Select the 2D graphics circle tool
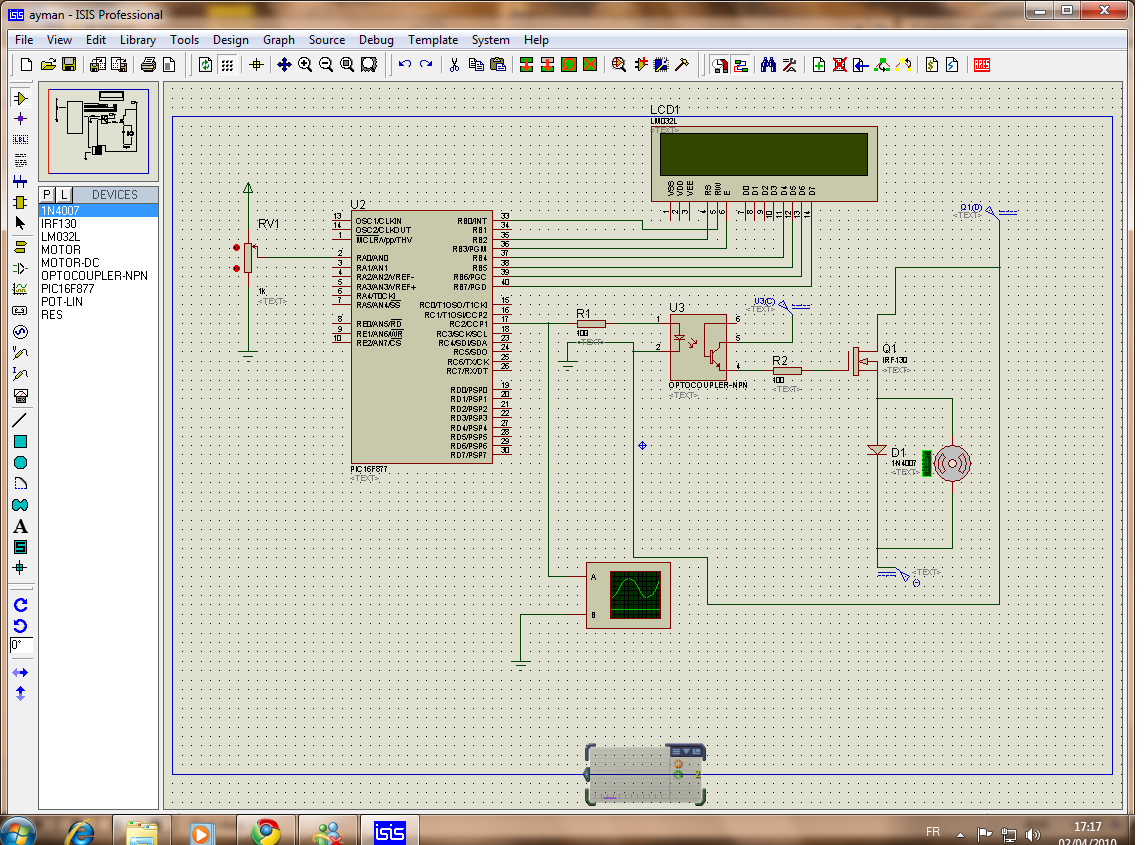 point(20,462)
